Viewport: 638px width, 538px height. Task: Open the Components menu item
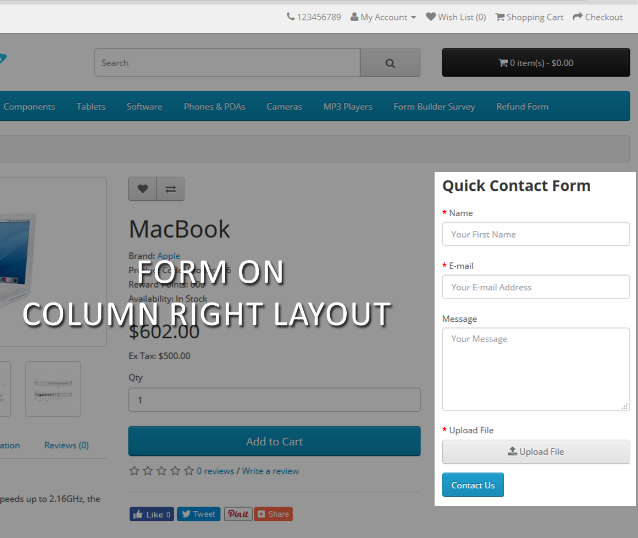click(29, 107)
